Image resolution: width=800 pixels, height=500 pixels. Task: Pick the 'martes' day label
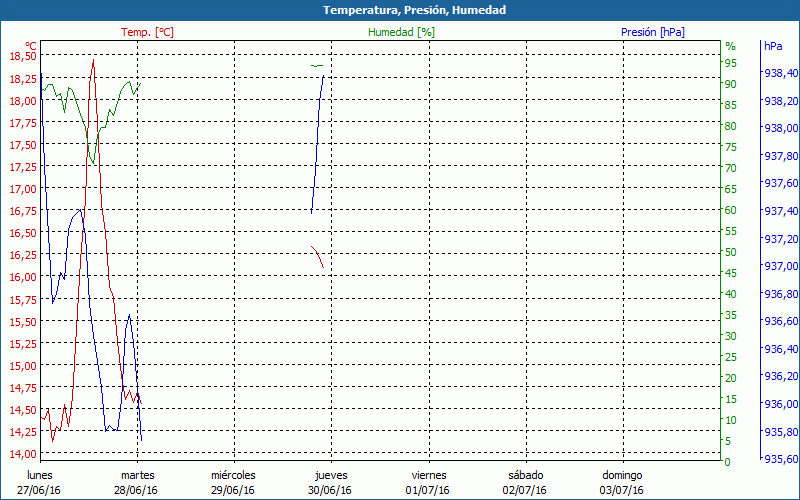(x=137, y=475)
